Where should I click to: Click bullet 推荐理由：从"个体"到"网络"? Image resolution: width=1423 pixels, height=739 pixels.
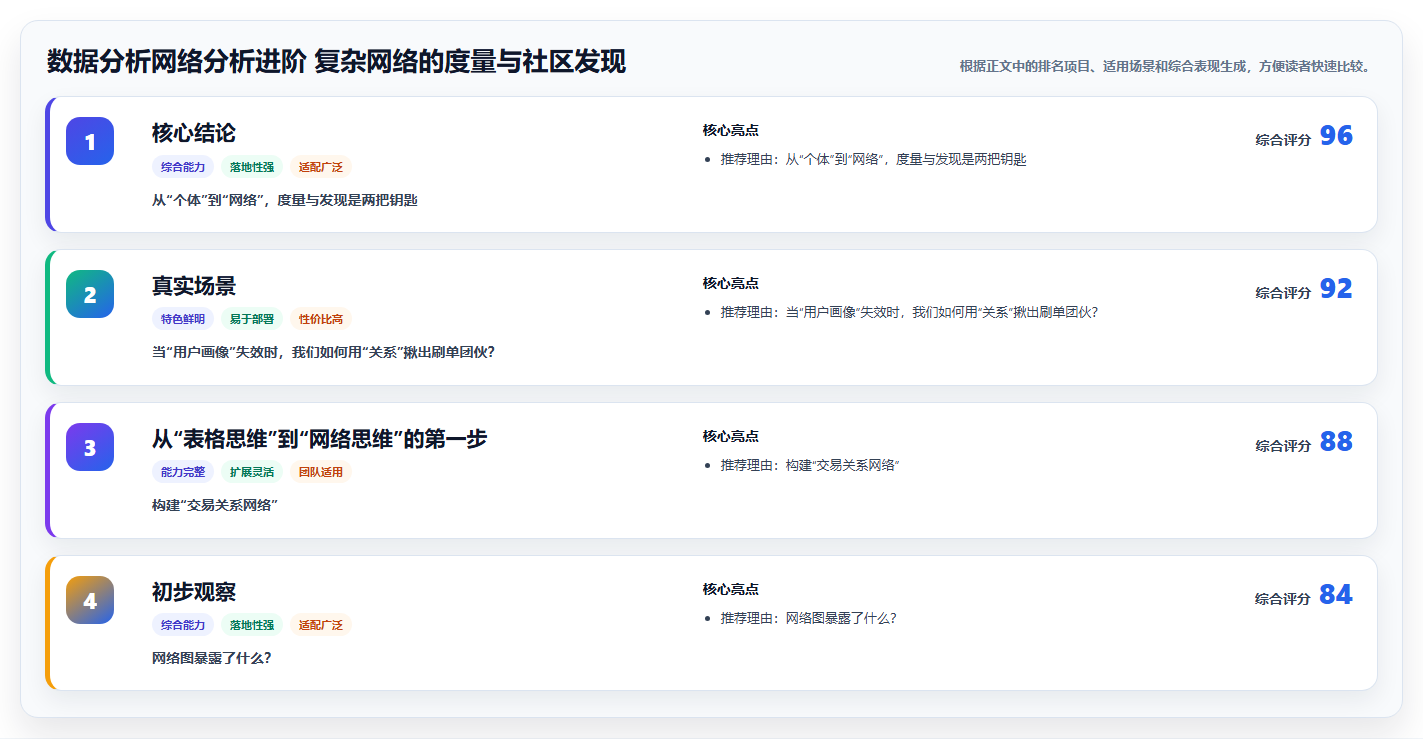click(x=873, y=159)
